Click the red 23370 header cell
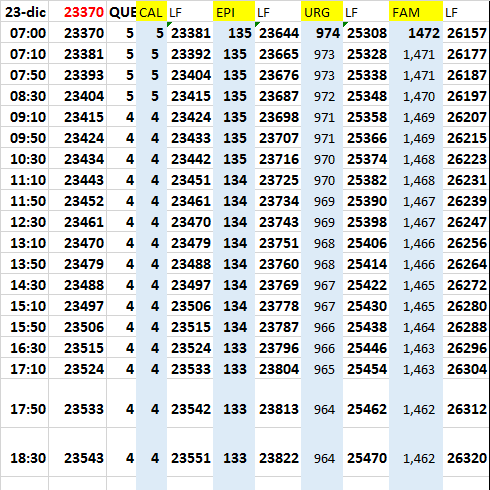Screen dimensions: 490x490 tap(78, 12)
